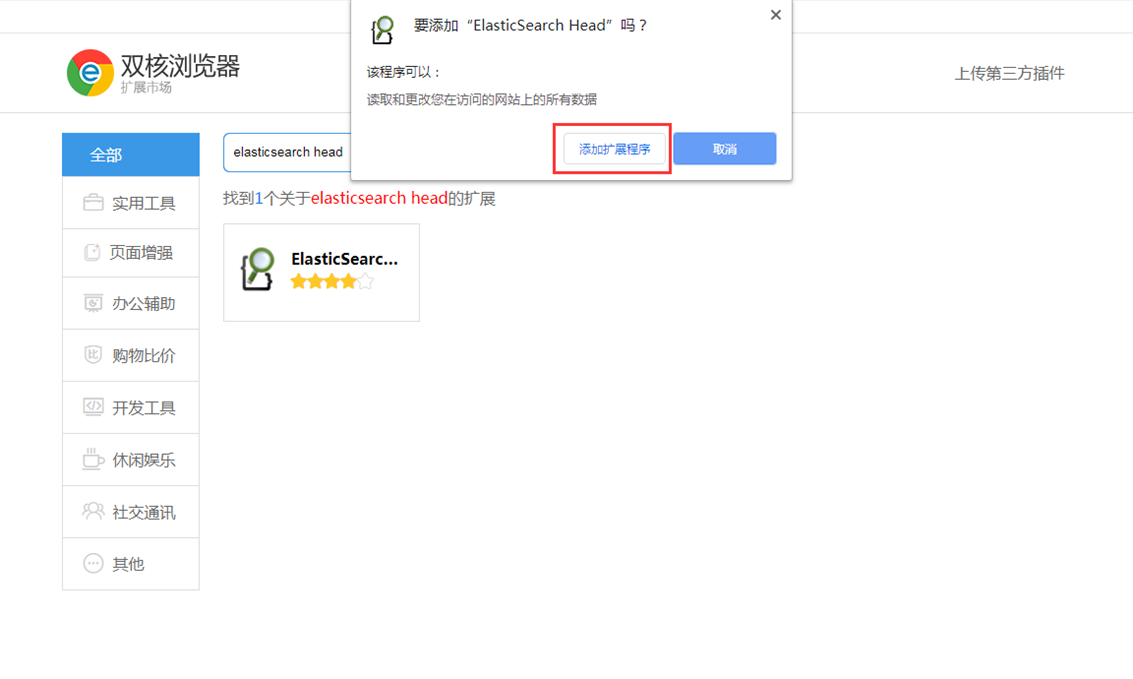Click the code monitor icon beside 开发工具

point(93,407)
